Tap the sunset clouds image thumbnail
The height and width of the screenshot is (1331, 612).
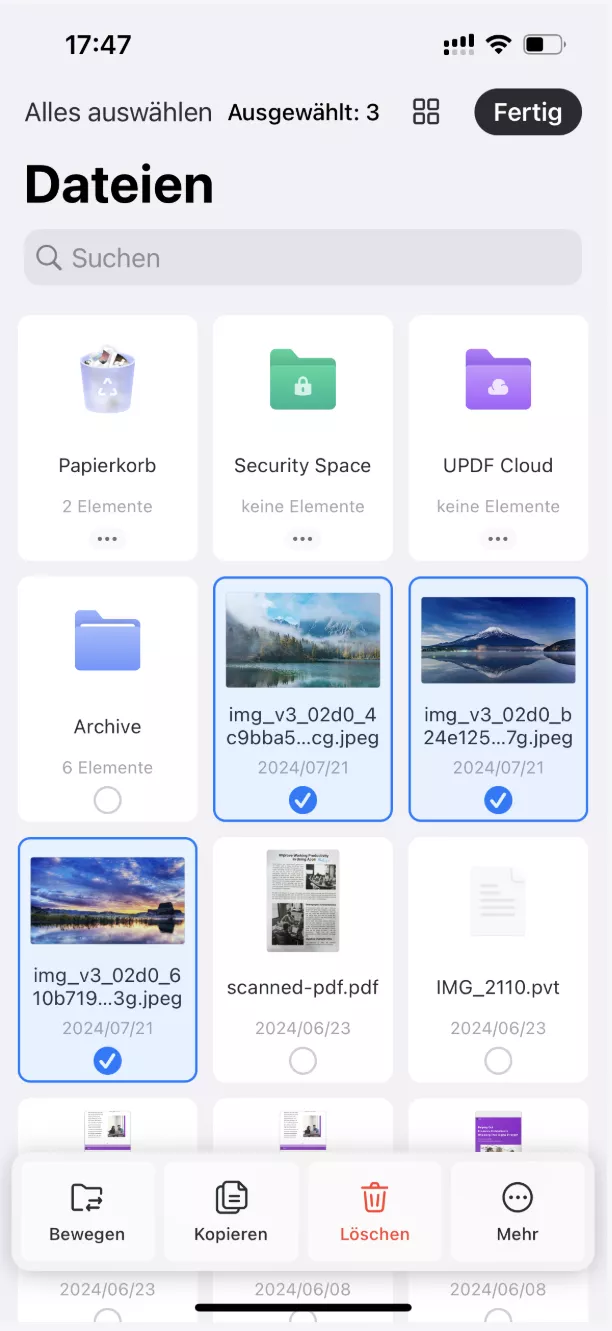point(107,901)
